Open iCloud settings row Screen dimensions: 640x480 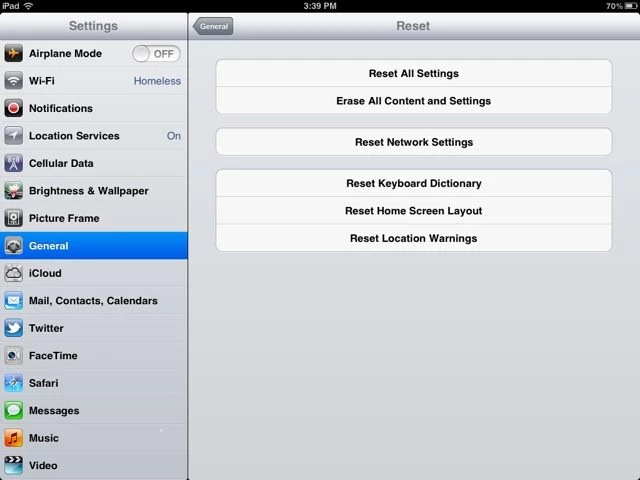[x=94, y=273]
